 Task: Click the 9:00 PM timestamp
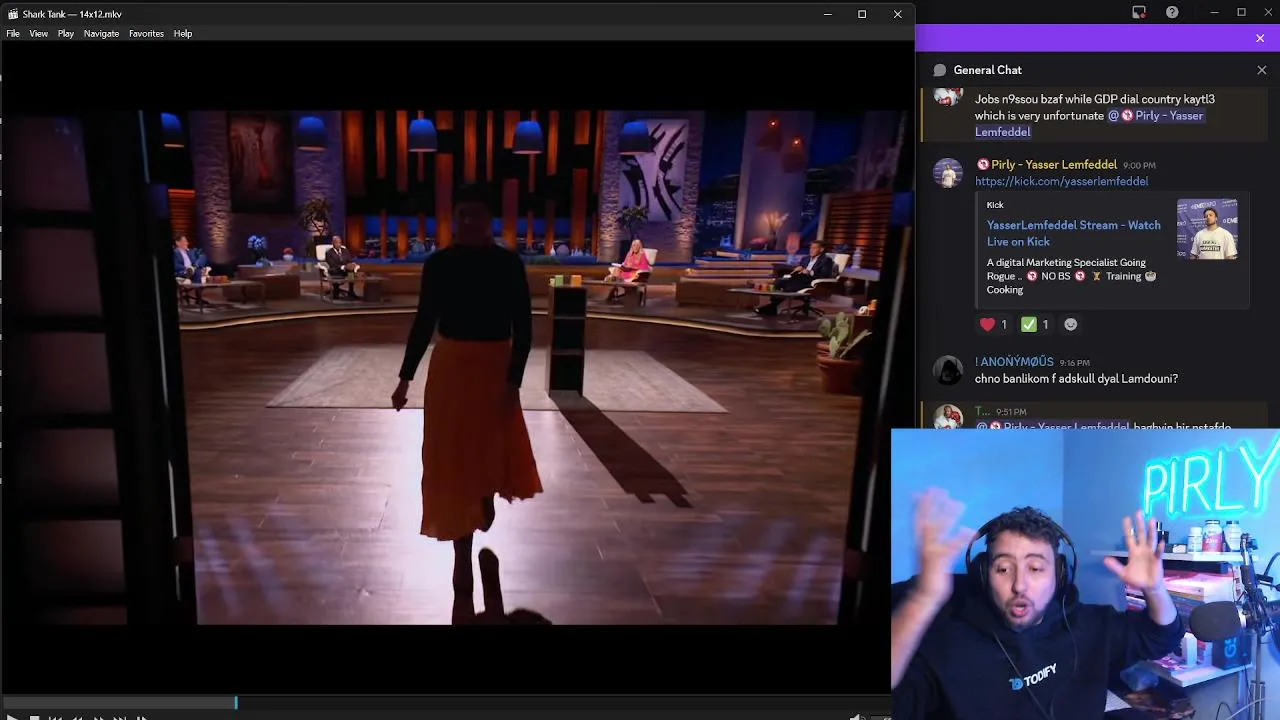1139,166
